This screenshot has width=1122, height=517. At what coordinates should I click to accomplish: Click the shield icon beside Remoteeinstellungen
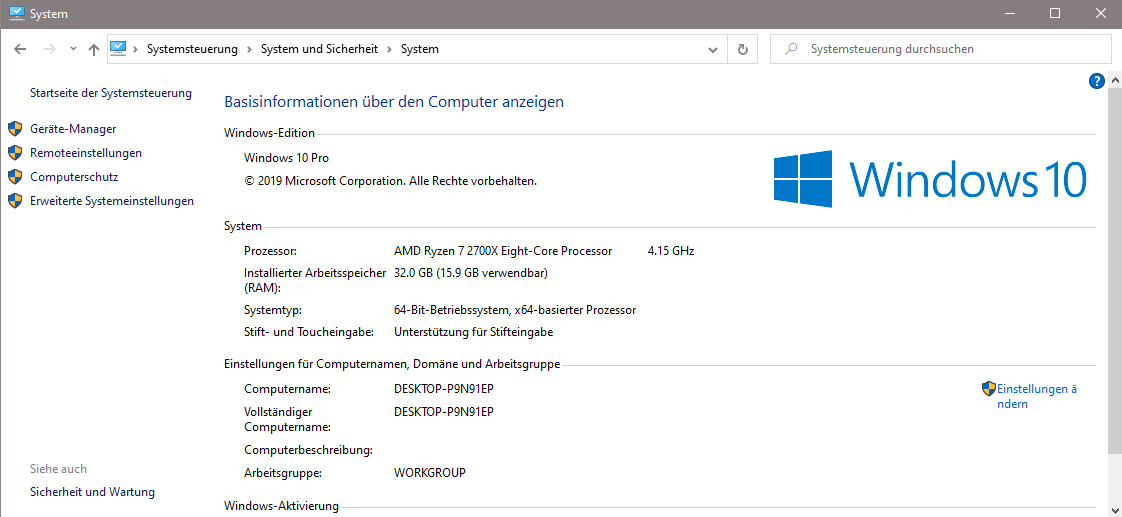point(15,153)
